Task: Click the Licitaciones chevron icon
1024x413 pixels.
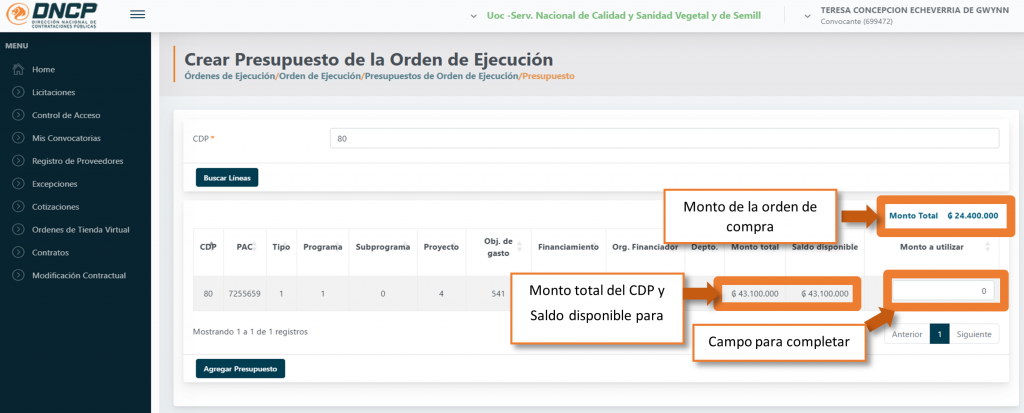Action: click(18, 92)
